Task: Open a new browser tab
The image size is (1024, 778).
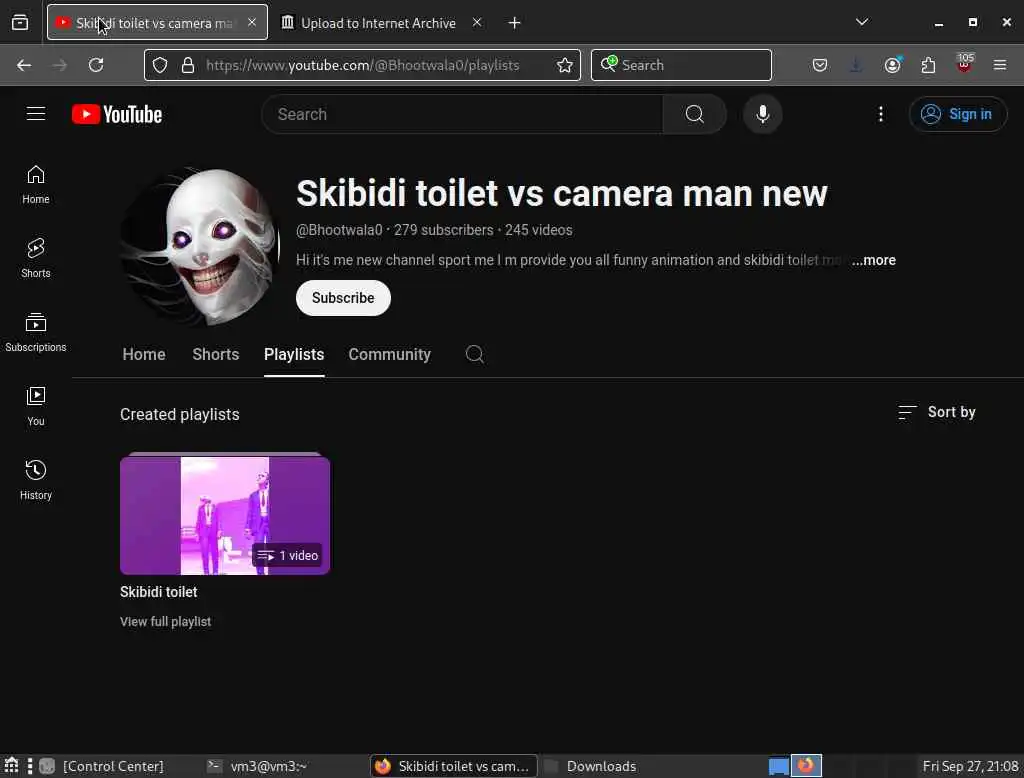Action: click(515, 23)
